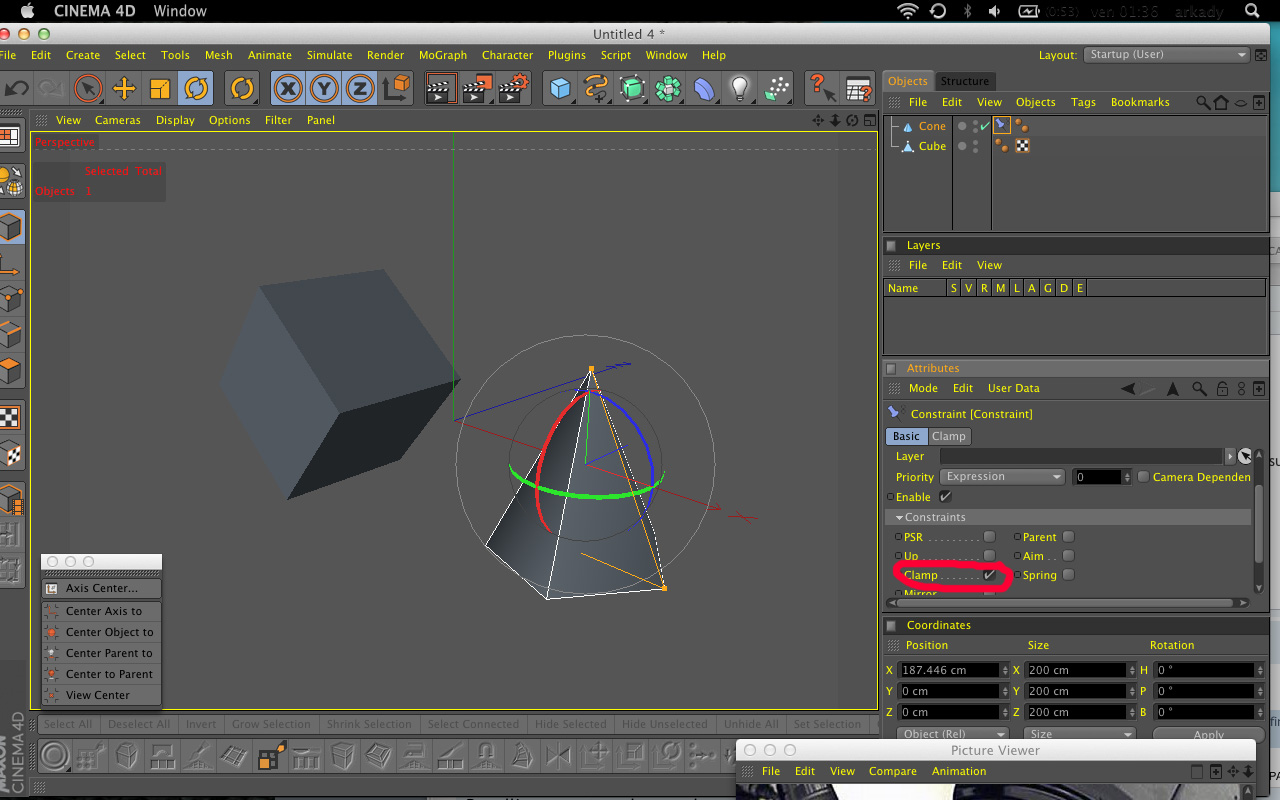Viewport: 1280px width, 800px height.
Task: Click the Axis Center... button
Action: coord(101,588)
